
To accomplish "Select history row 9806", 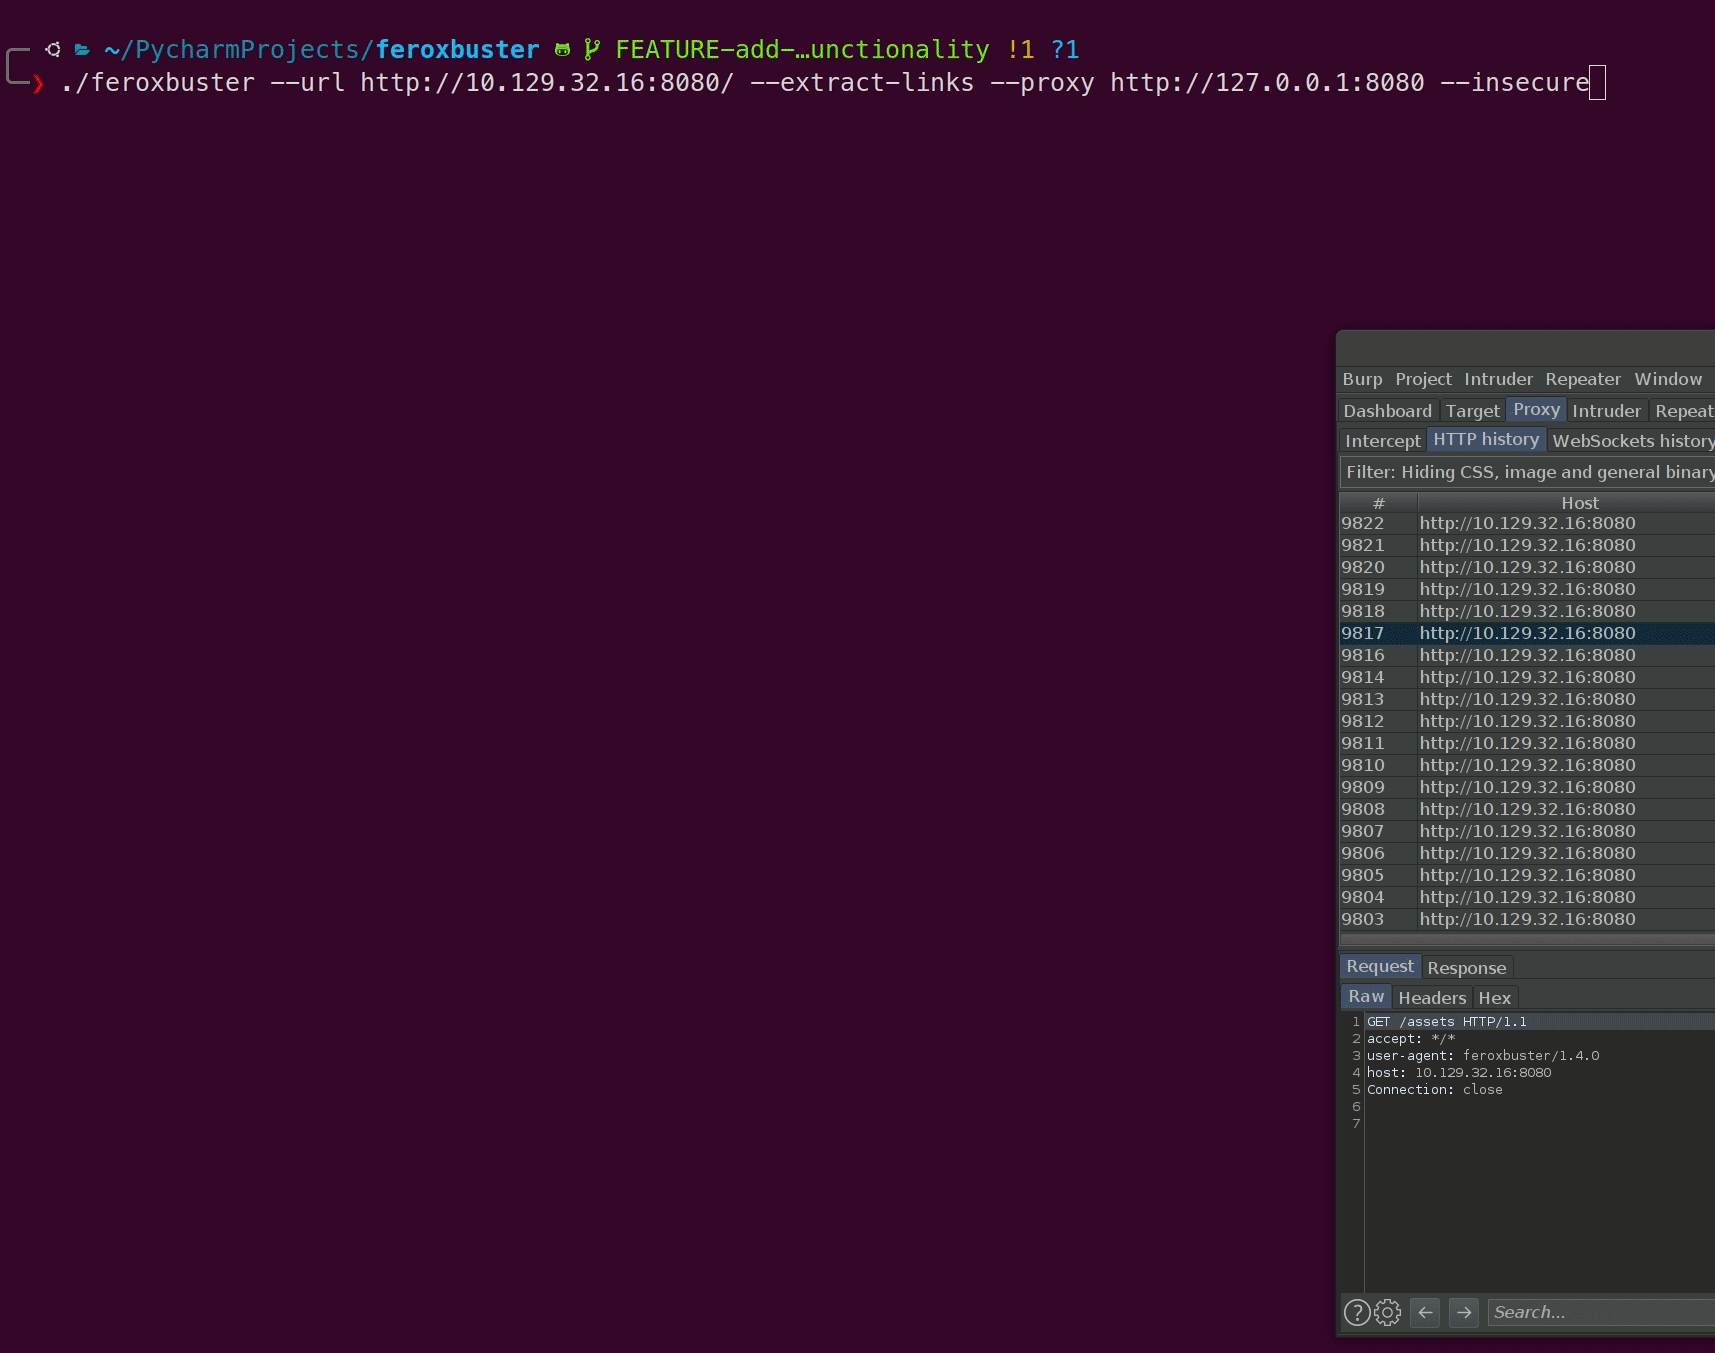I will pos(1527,853).
